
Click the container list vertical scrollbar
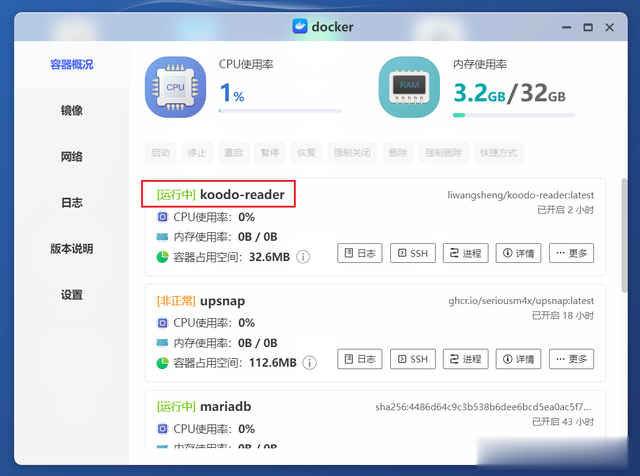pos(624,236)
